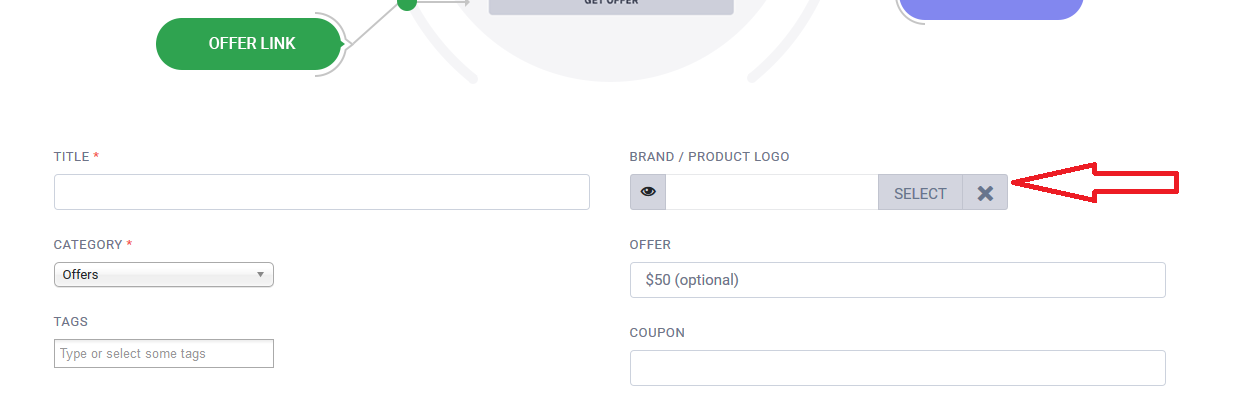Click the Tags select field

pyautogui.click(x=163, y=353)
